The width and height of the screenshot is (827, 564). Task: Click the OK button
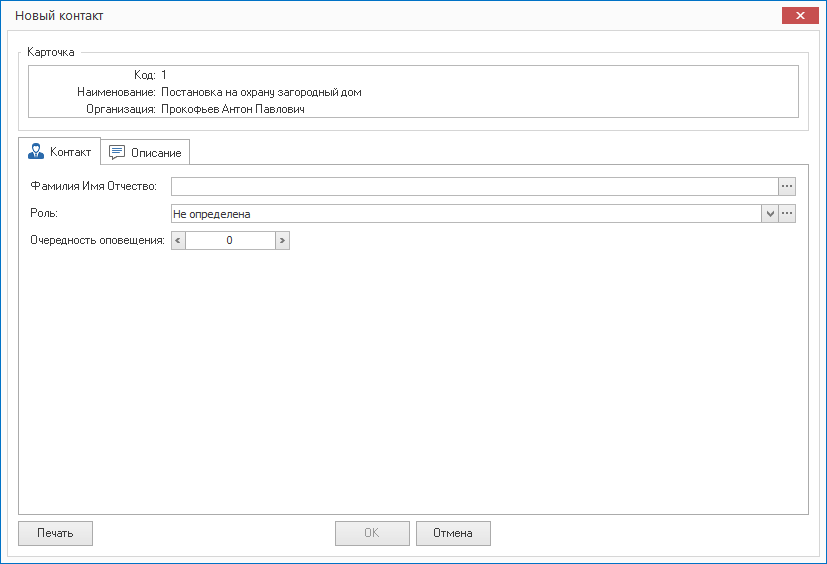[x=372, y=533]
